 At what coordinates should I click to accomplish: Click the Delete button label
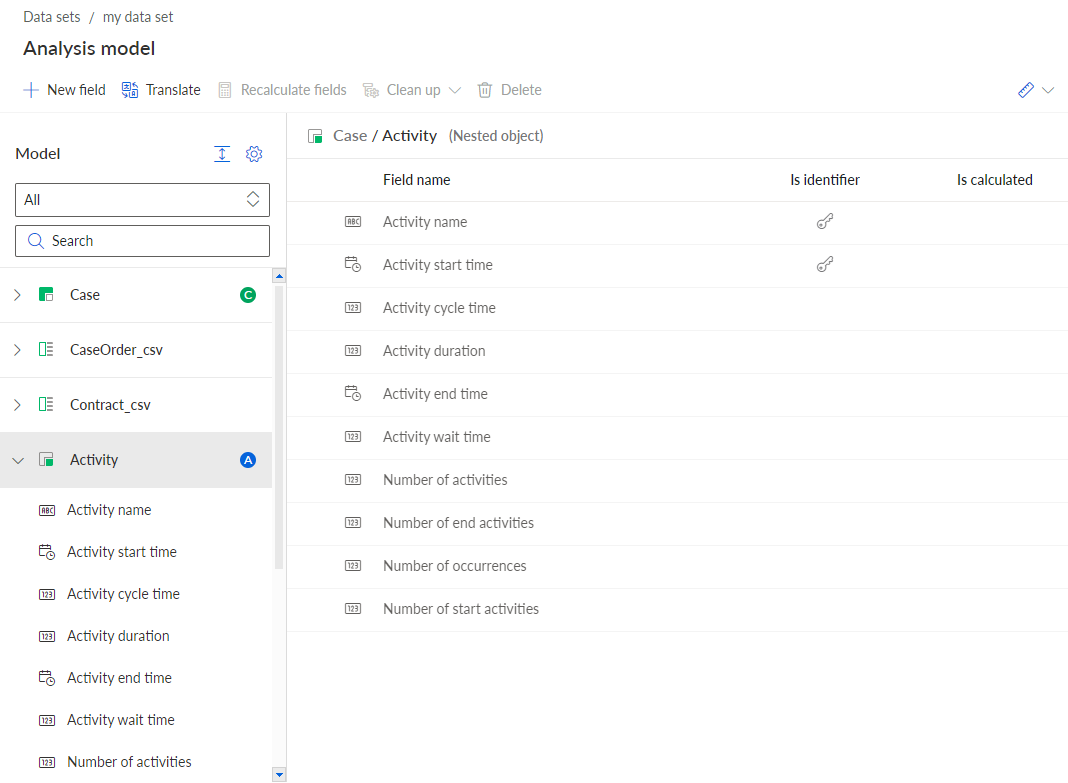click(521, 90)
